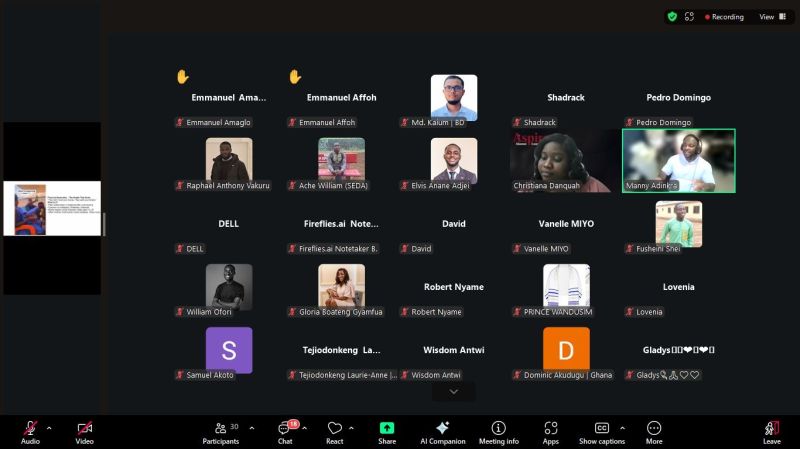Show next page of participants chevron
Image resolution: width=800 pixels, height=449 pixels.
pos(454,391)
